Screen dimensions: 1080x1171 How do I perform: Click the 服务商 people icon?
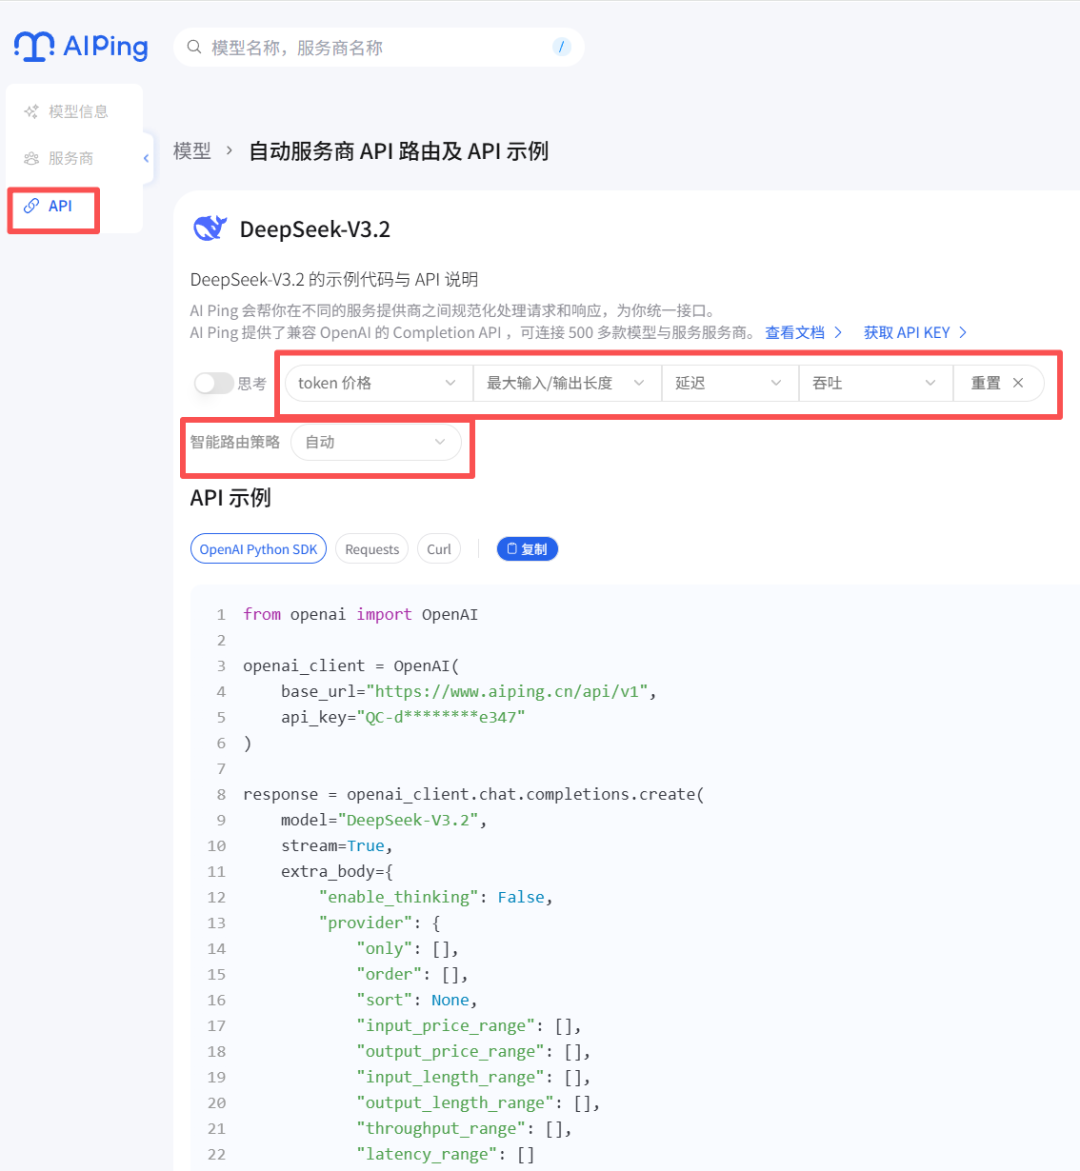click(x=31, y=158)
